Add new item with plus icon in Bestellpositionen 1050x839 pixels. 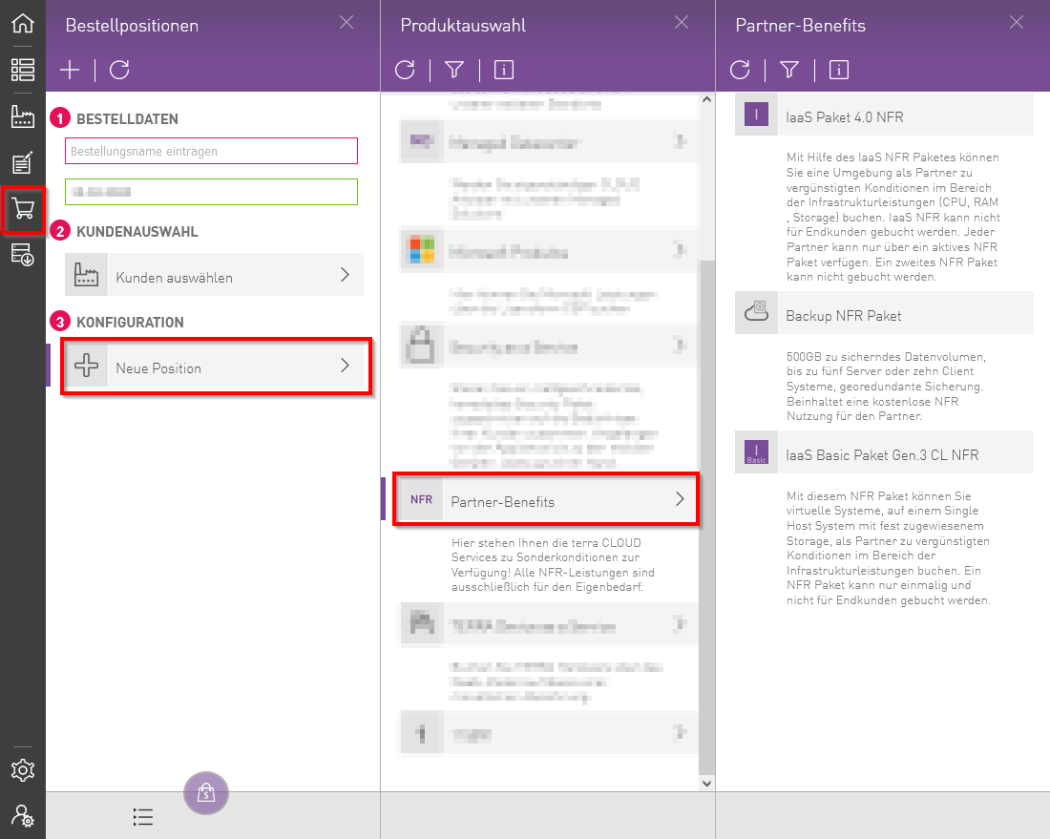70,69
